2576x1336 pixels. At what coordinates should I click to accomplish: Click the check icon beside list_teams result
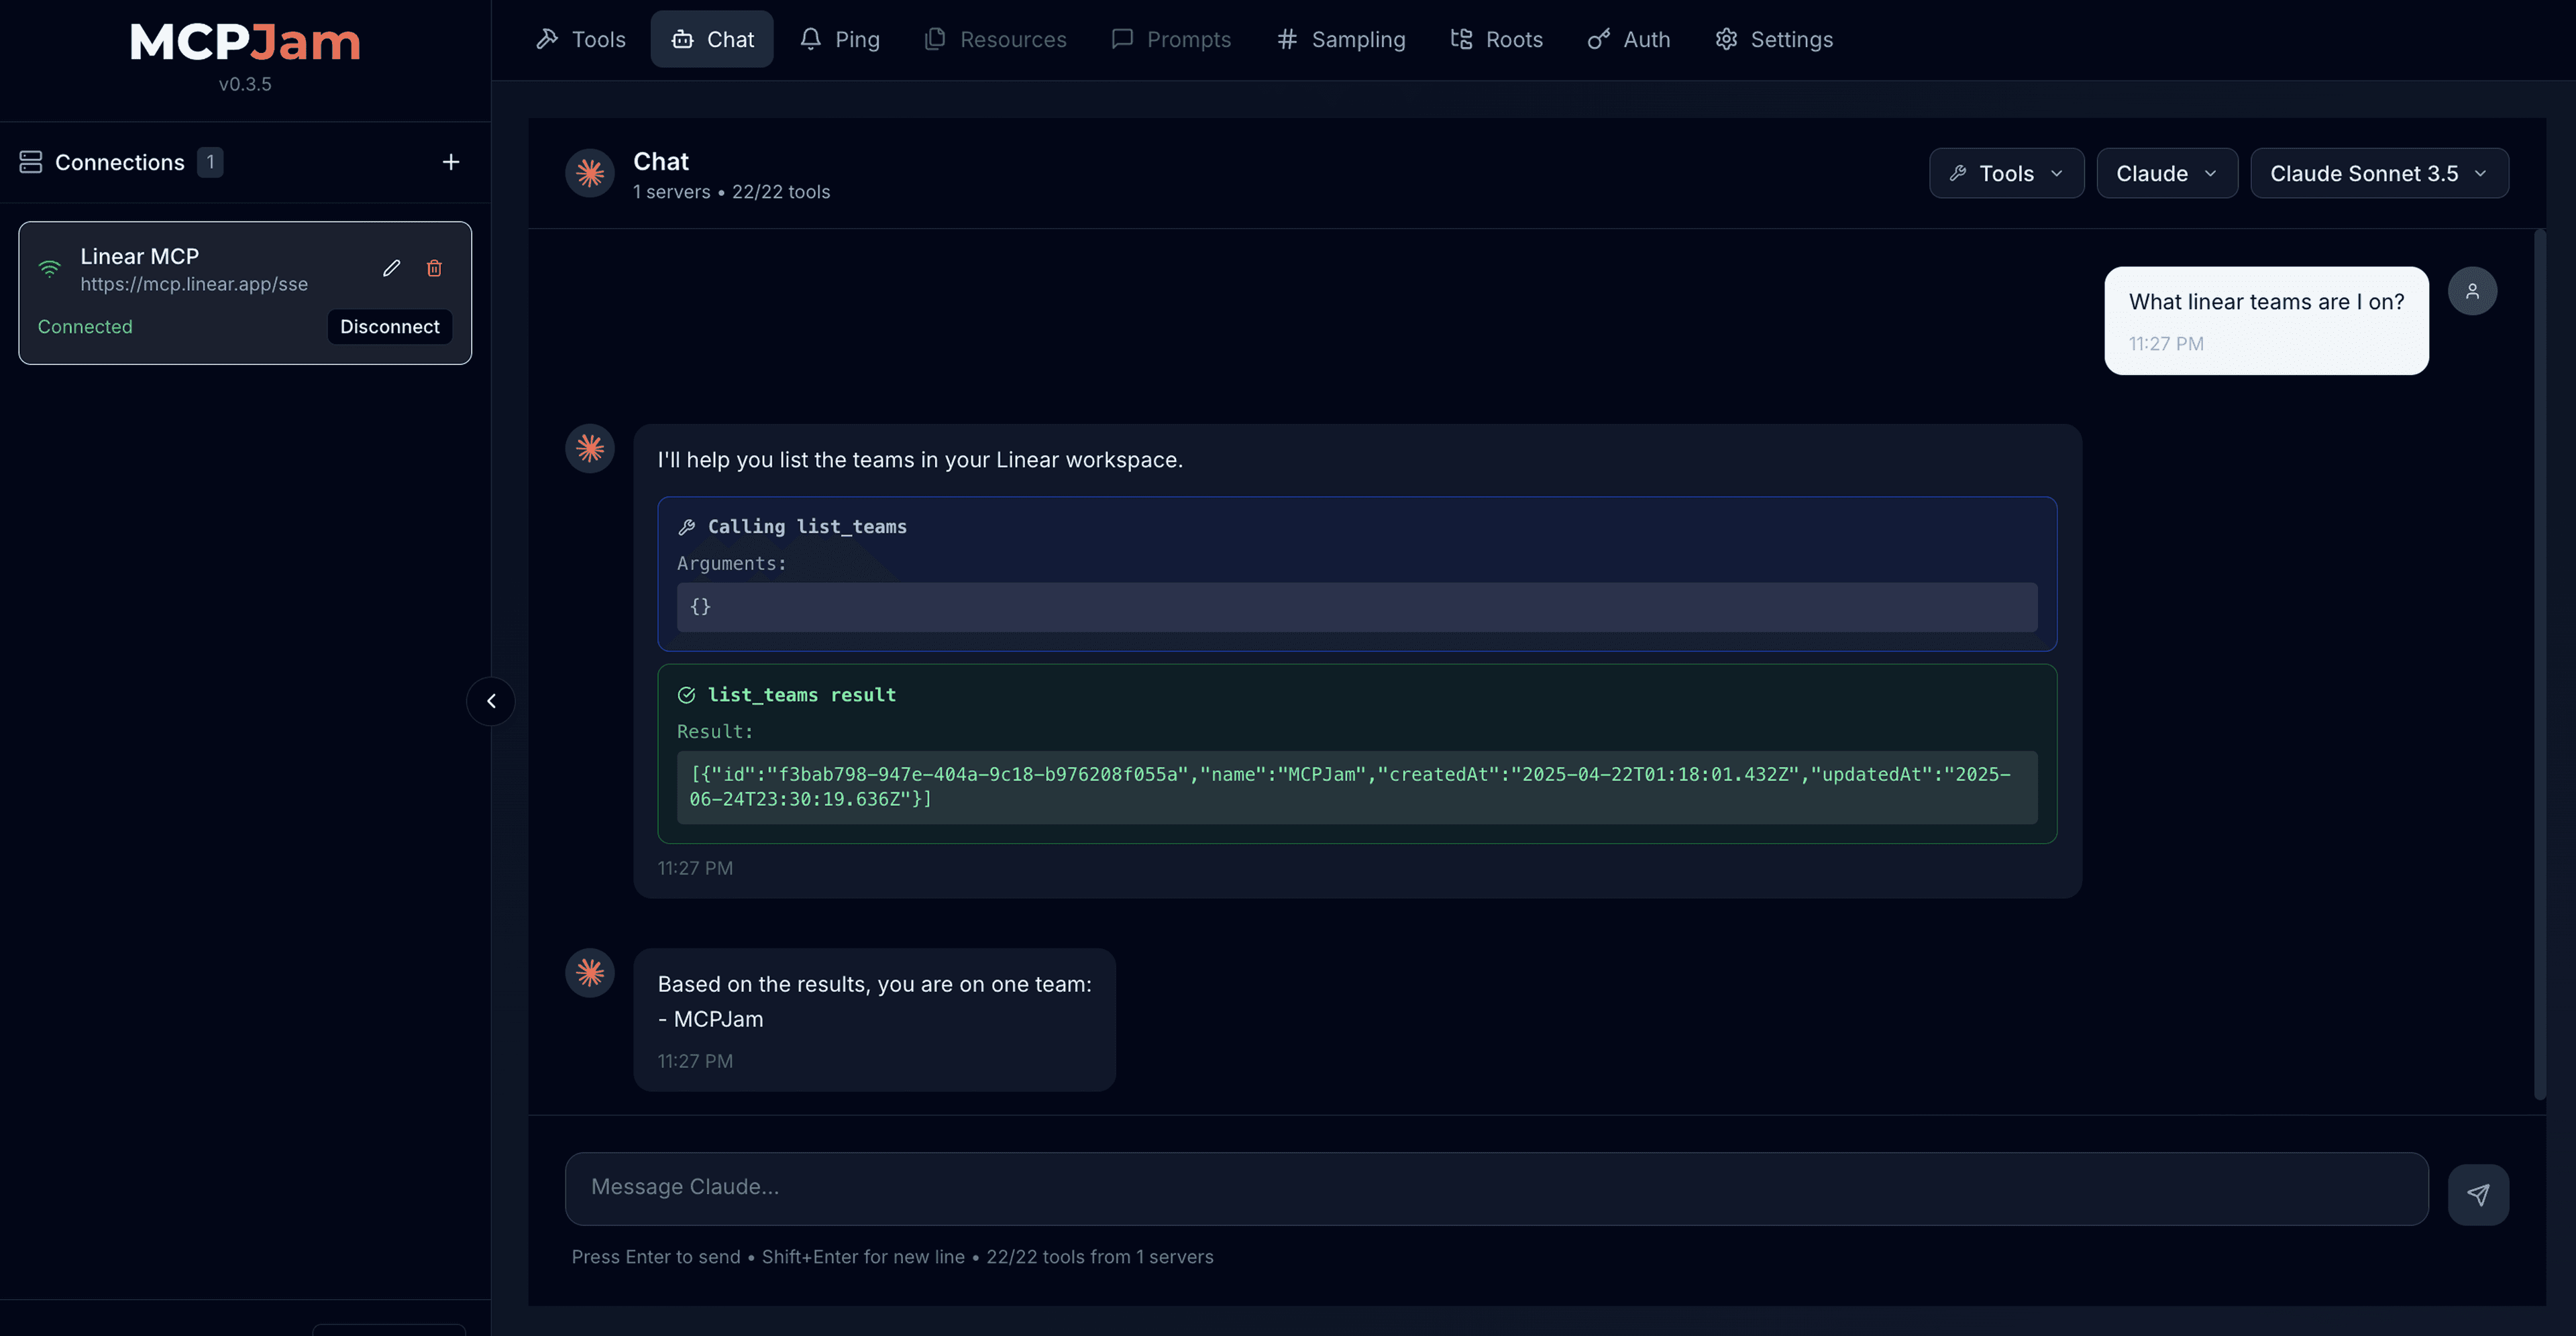click(686, 695)
